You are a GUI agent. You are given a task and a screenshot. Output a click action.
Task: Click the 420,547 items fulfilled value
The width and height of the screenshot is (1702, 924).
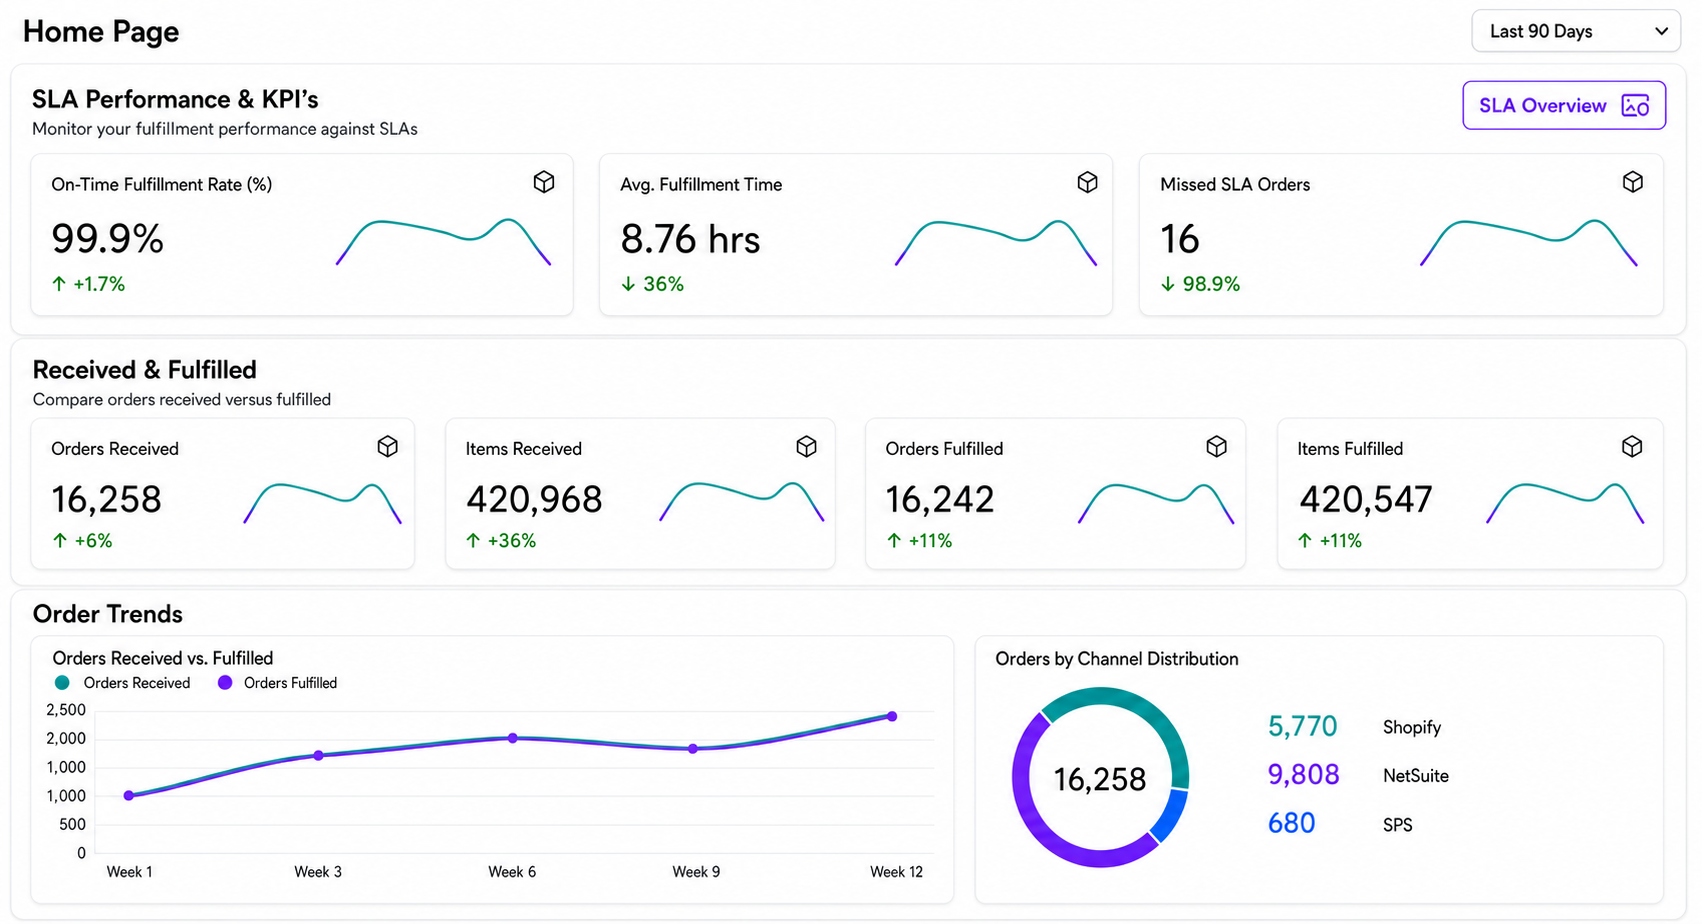[x=1366, y=499]
